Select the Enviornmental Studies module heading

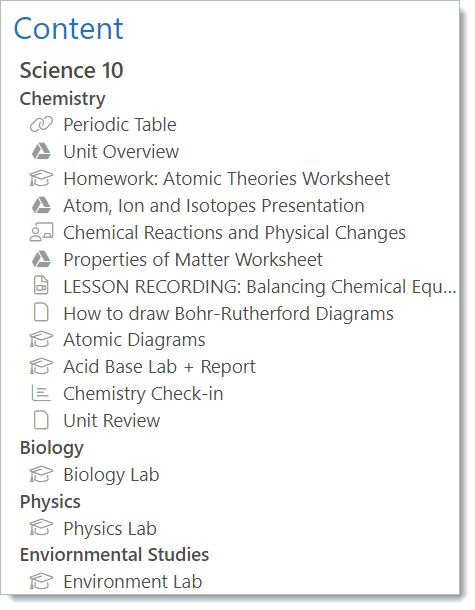tap(114, 555)
